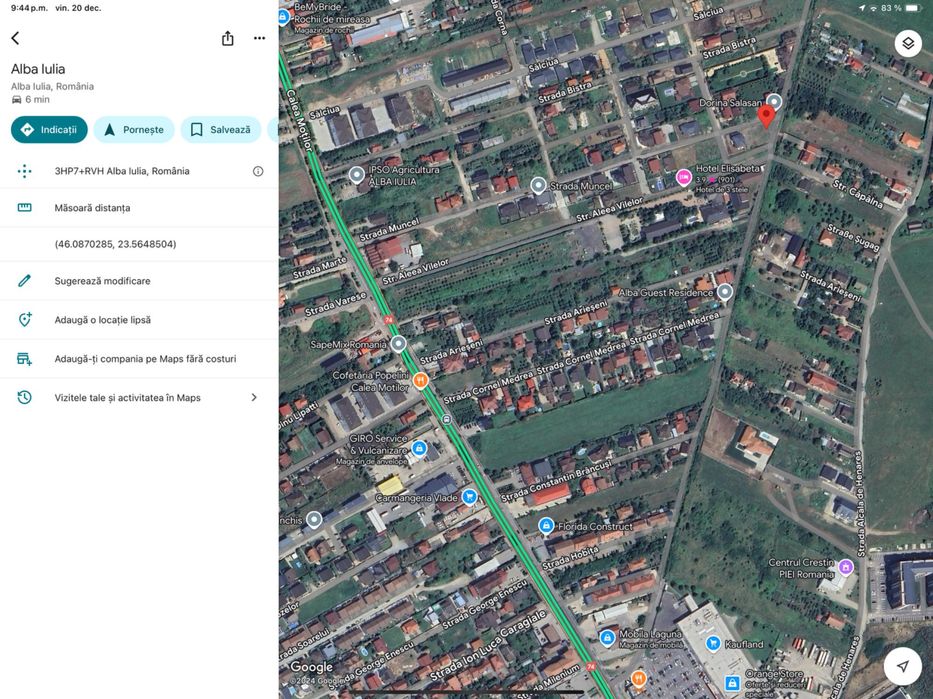
Task: Tap Kaufland shopping cart marker
Action: (713, 643)
